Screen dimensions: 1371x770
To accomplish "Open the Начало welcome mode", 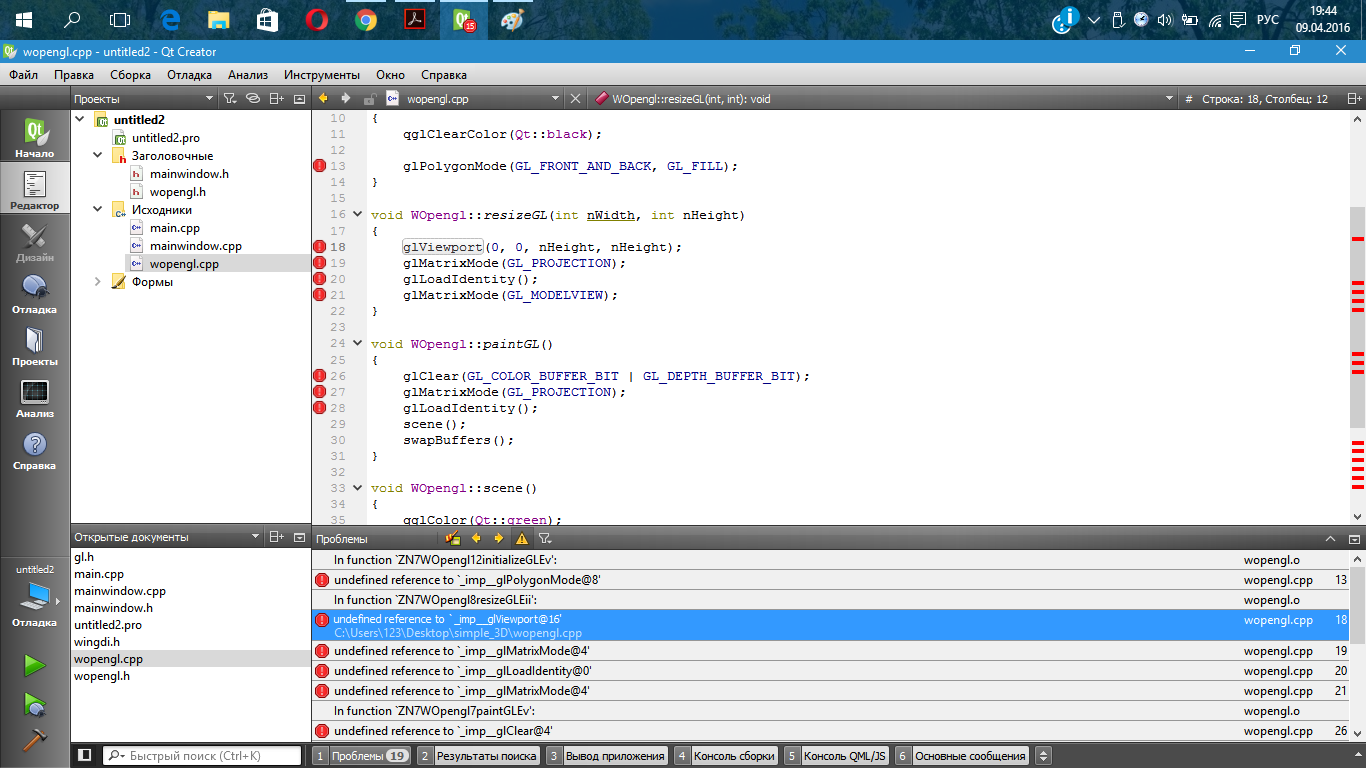I will [x=35, y=136].
